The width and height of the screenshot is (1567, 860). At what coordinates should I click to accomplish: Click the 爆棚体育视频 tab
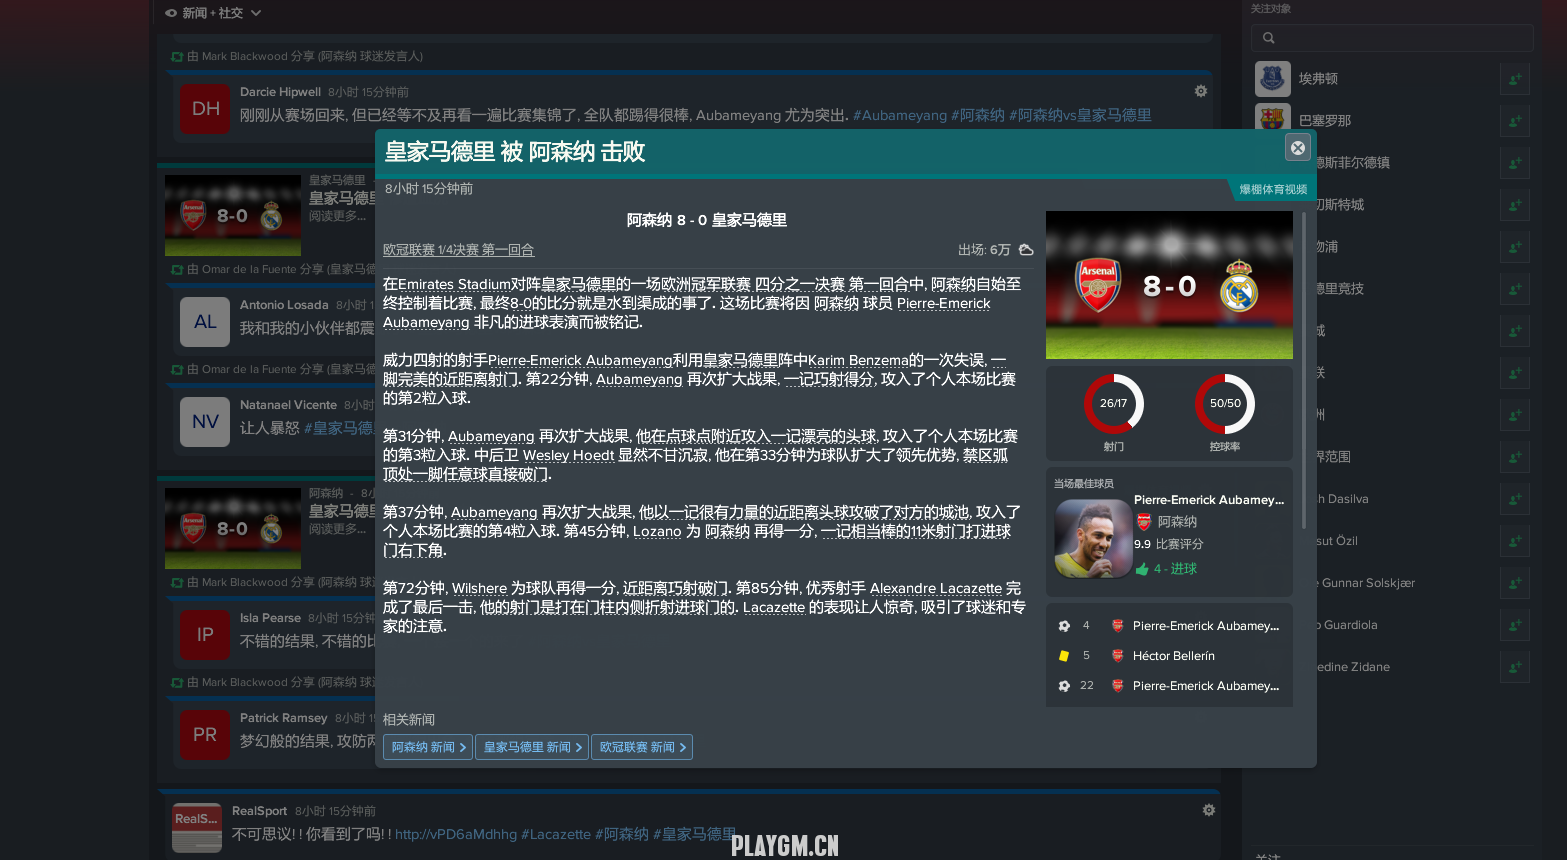click(x=1273, y=189)
